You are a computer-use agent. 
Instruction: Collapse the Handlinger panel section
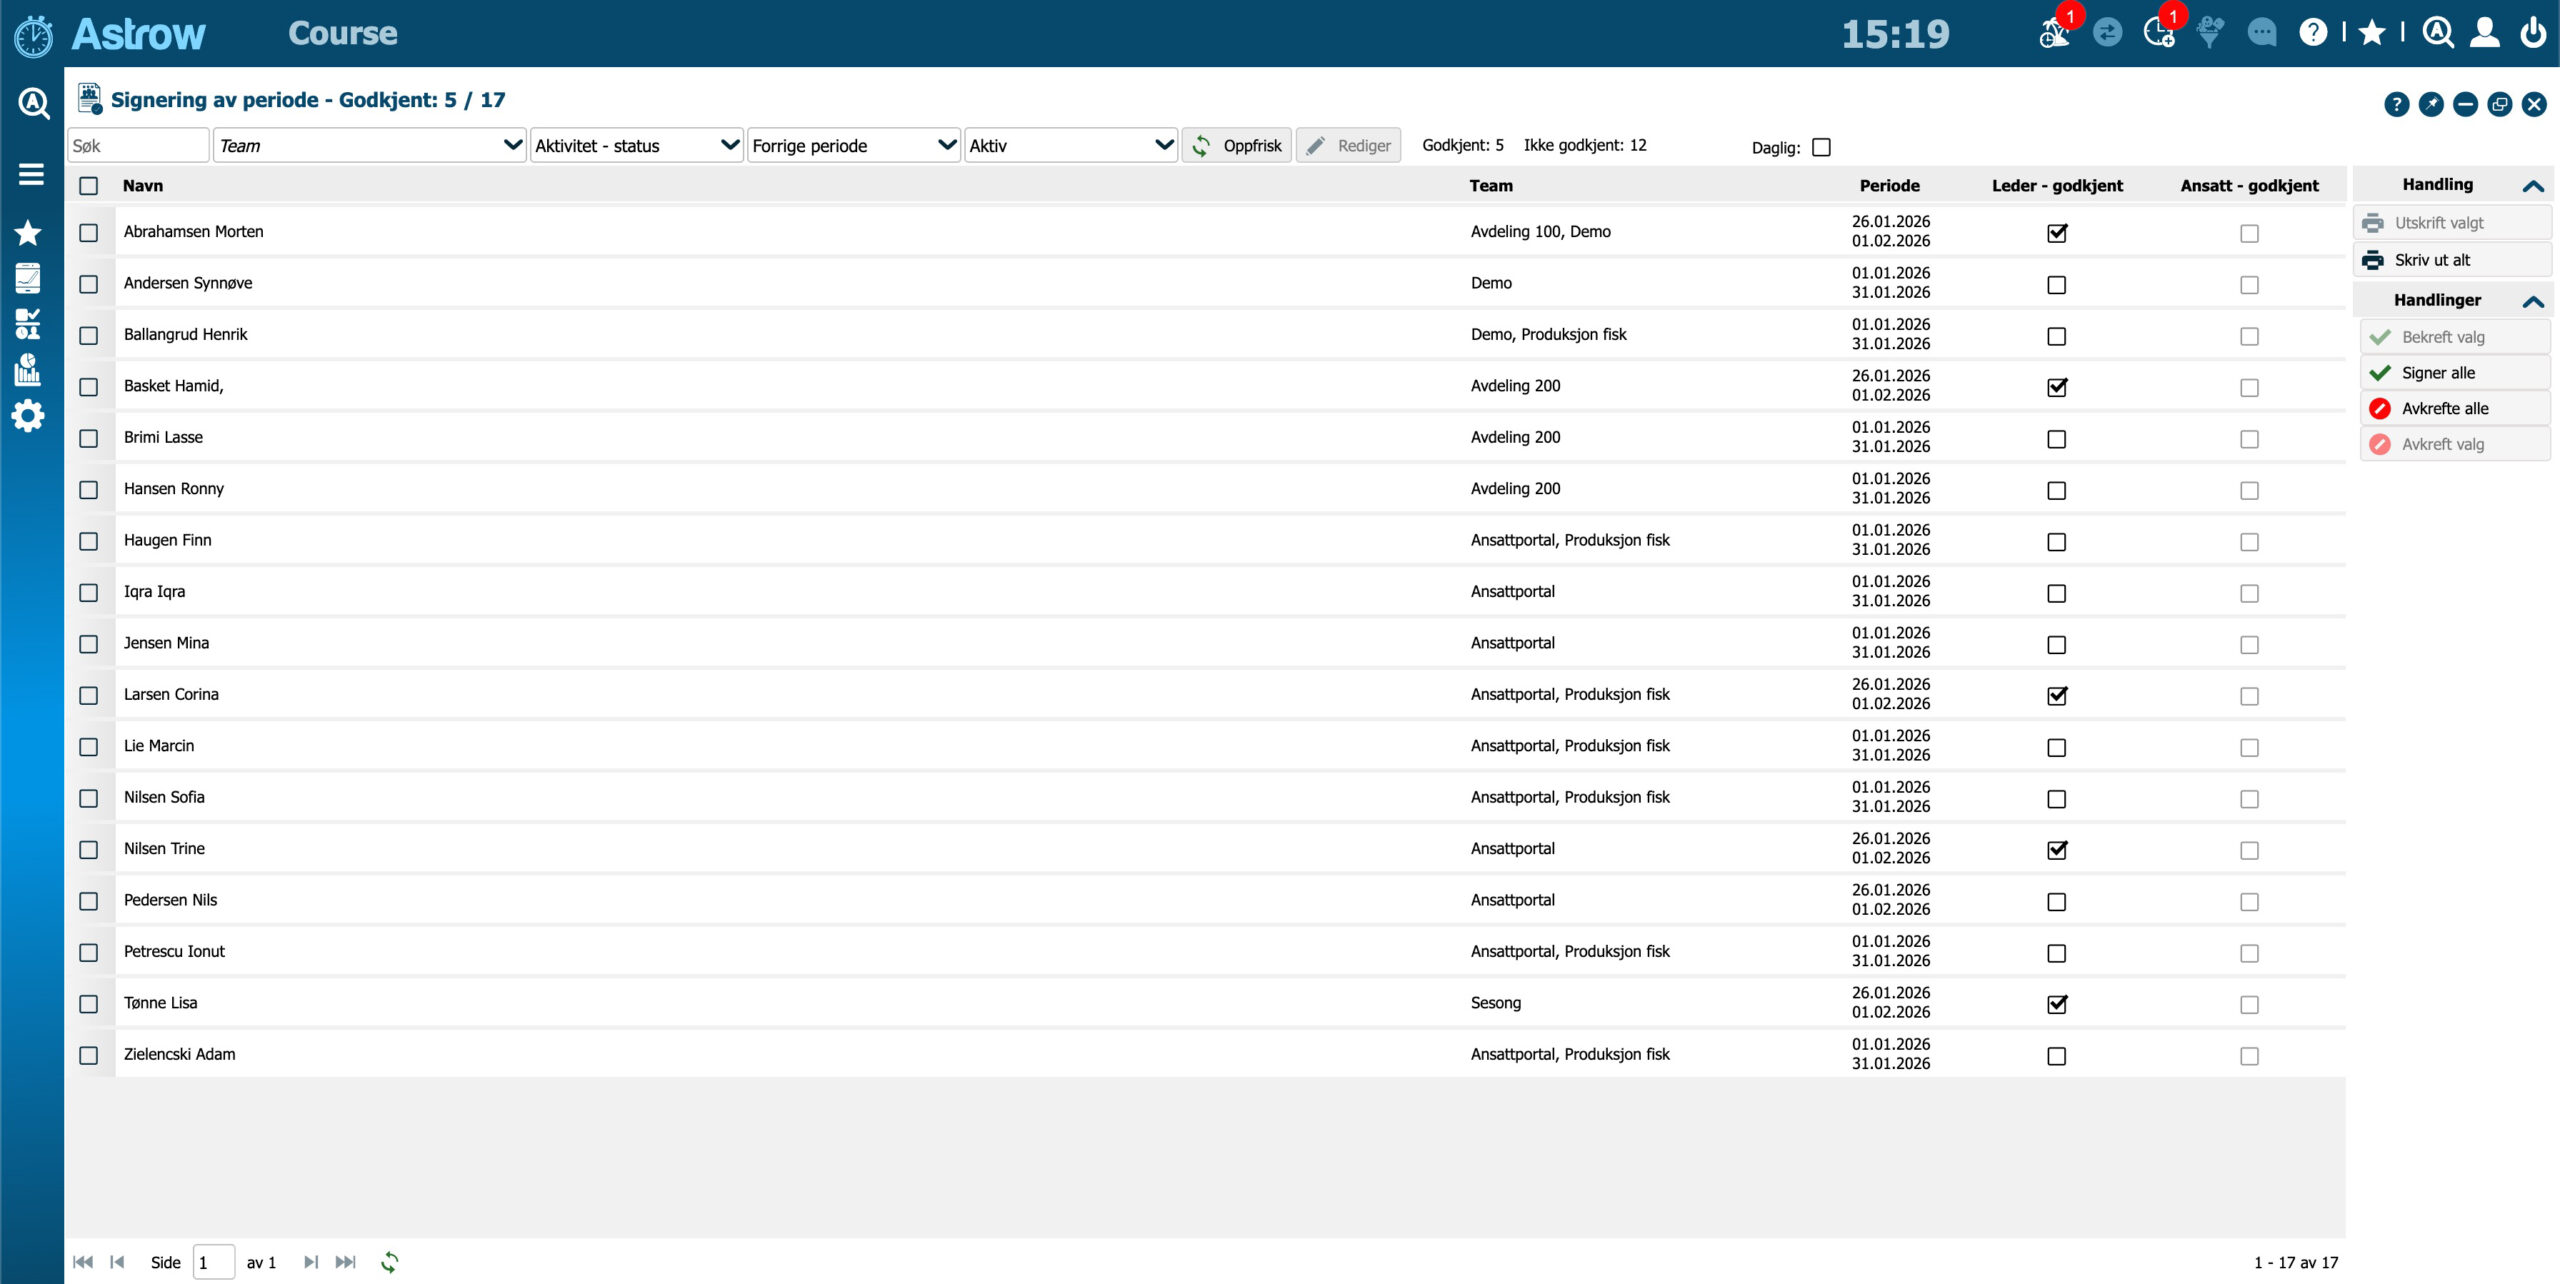tap(2533, 300)
